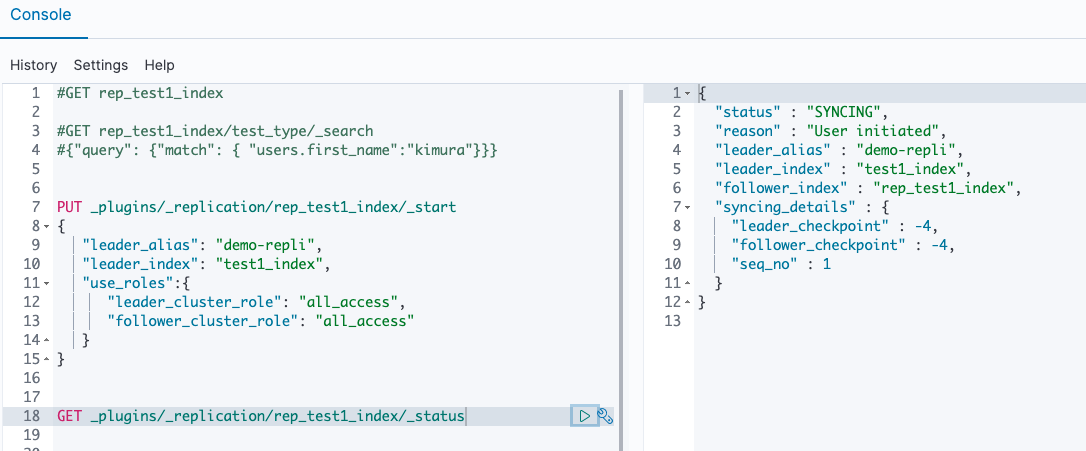Screen dimensions: 1086x451
Task: Click the "use_roles" key in the editor
Action: (127, 283)
